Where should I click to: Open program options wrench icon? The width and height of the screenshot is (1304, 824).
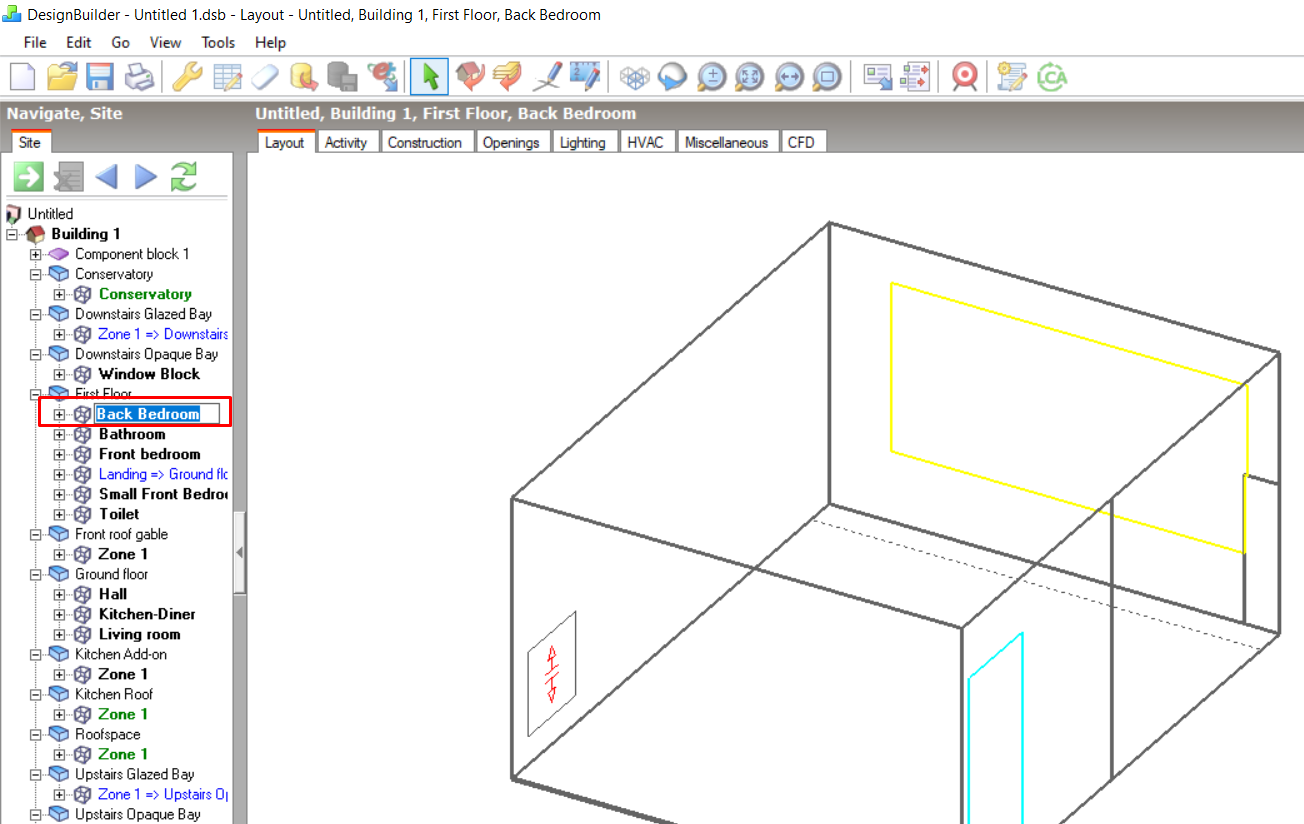pos(187,76)
